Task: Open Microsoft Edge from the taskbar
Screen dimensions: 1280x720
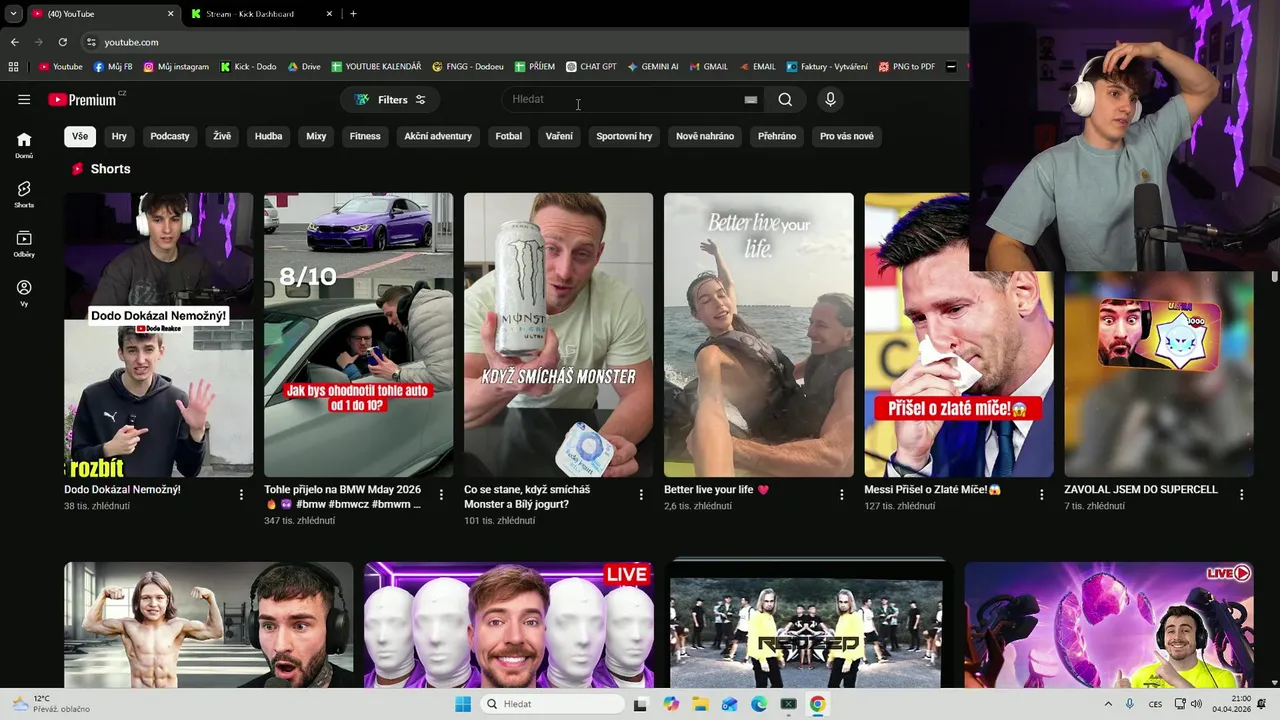Action: coord(759,704)
